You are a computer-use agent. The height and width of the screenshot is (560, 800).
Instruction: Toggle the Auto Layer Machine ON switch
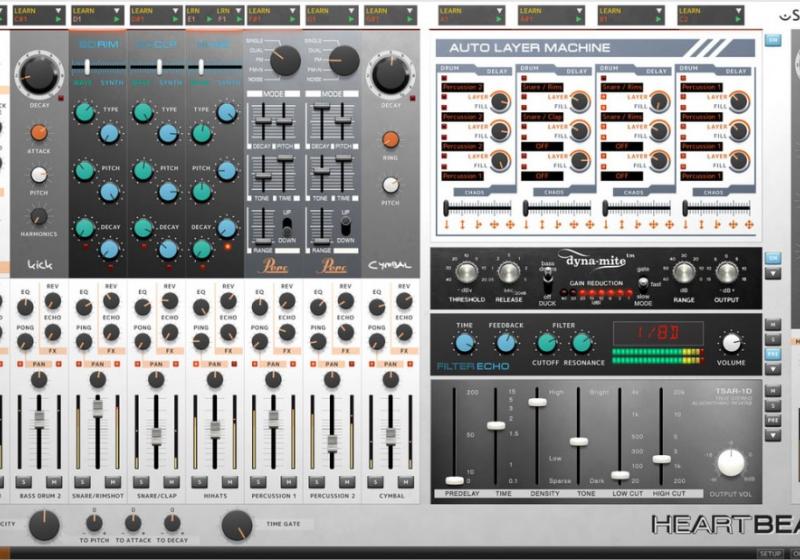[x=772, y=40]
